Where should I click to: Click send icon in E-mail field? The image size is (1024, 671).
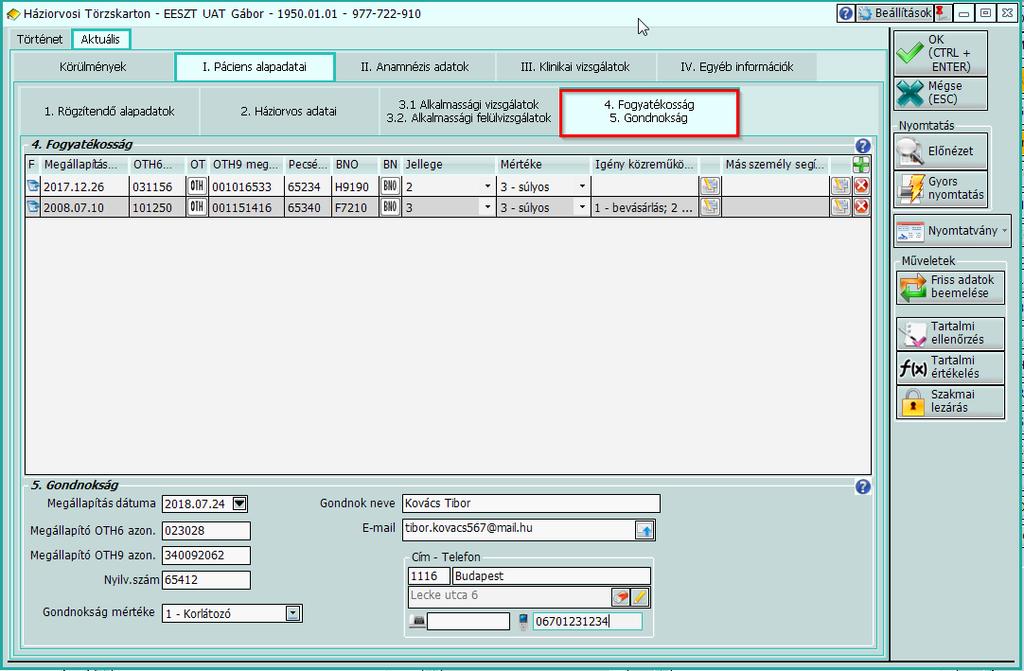(x=645, y=530)
